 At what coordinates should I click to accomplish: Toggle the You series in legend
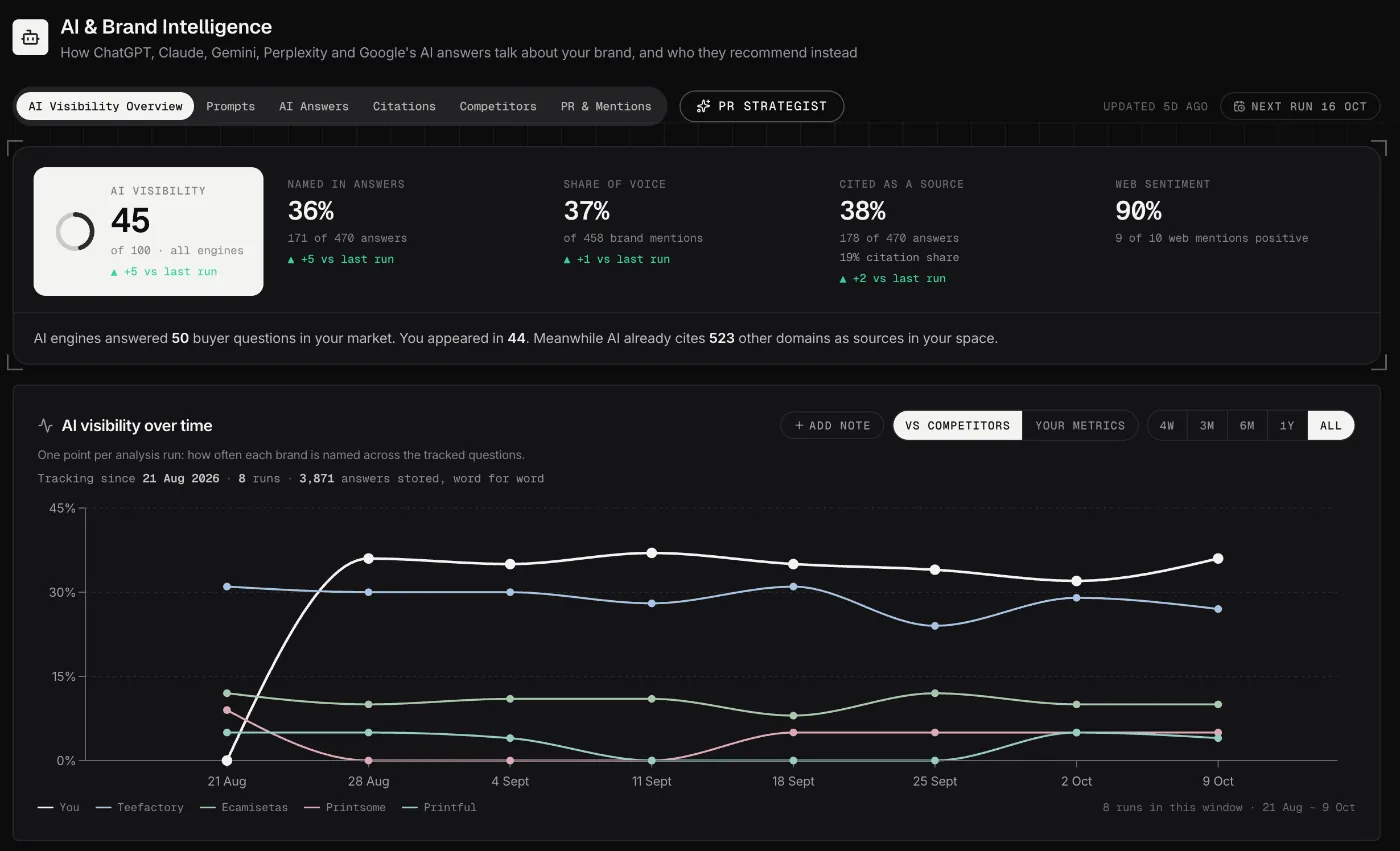click(x=59, y=807)
